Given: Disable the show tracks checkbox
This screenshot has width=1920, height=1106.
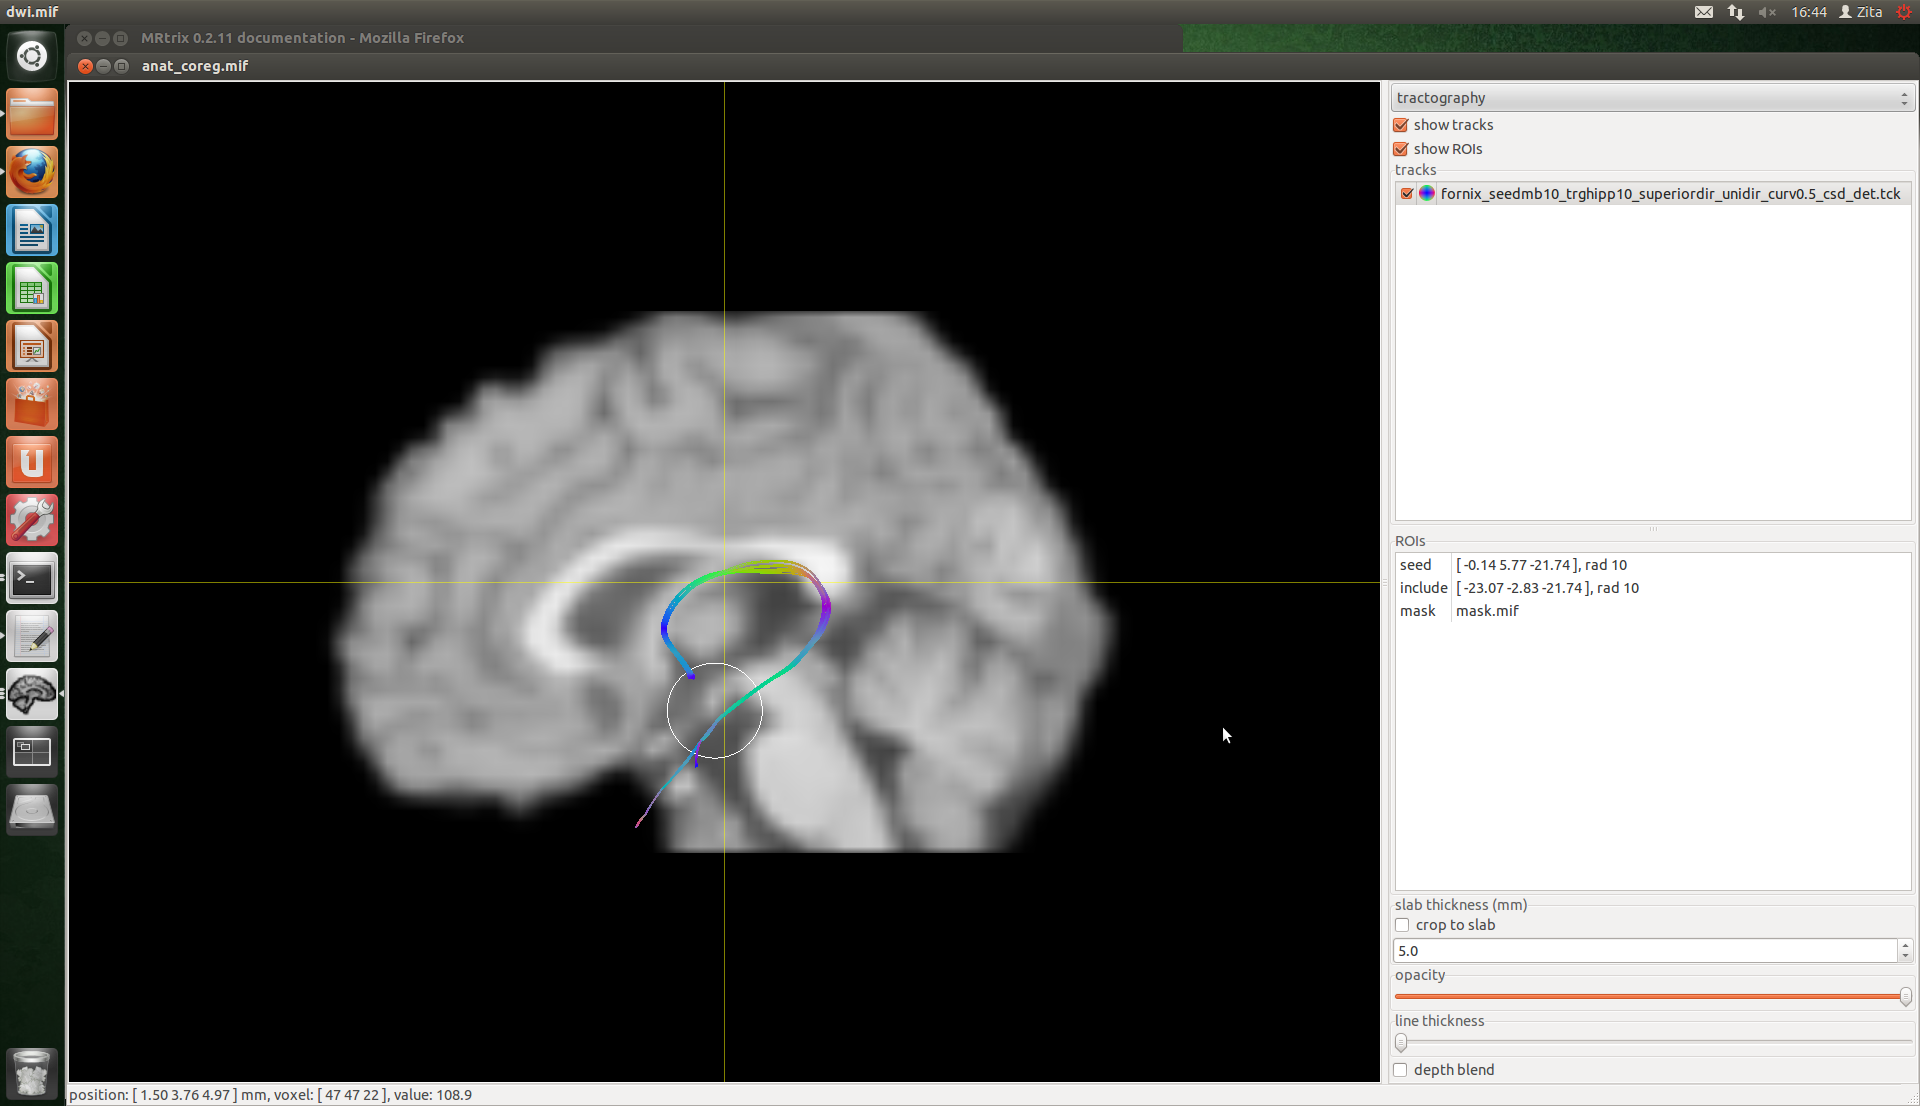Looking at the screenshot, I should tap(1401, 125).
